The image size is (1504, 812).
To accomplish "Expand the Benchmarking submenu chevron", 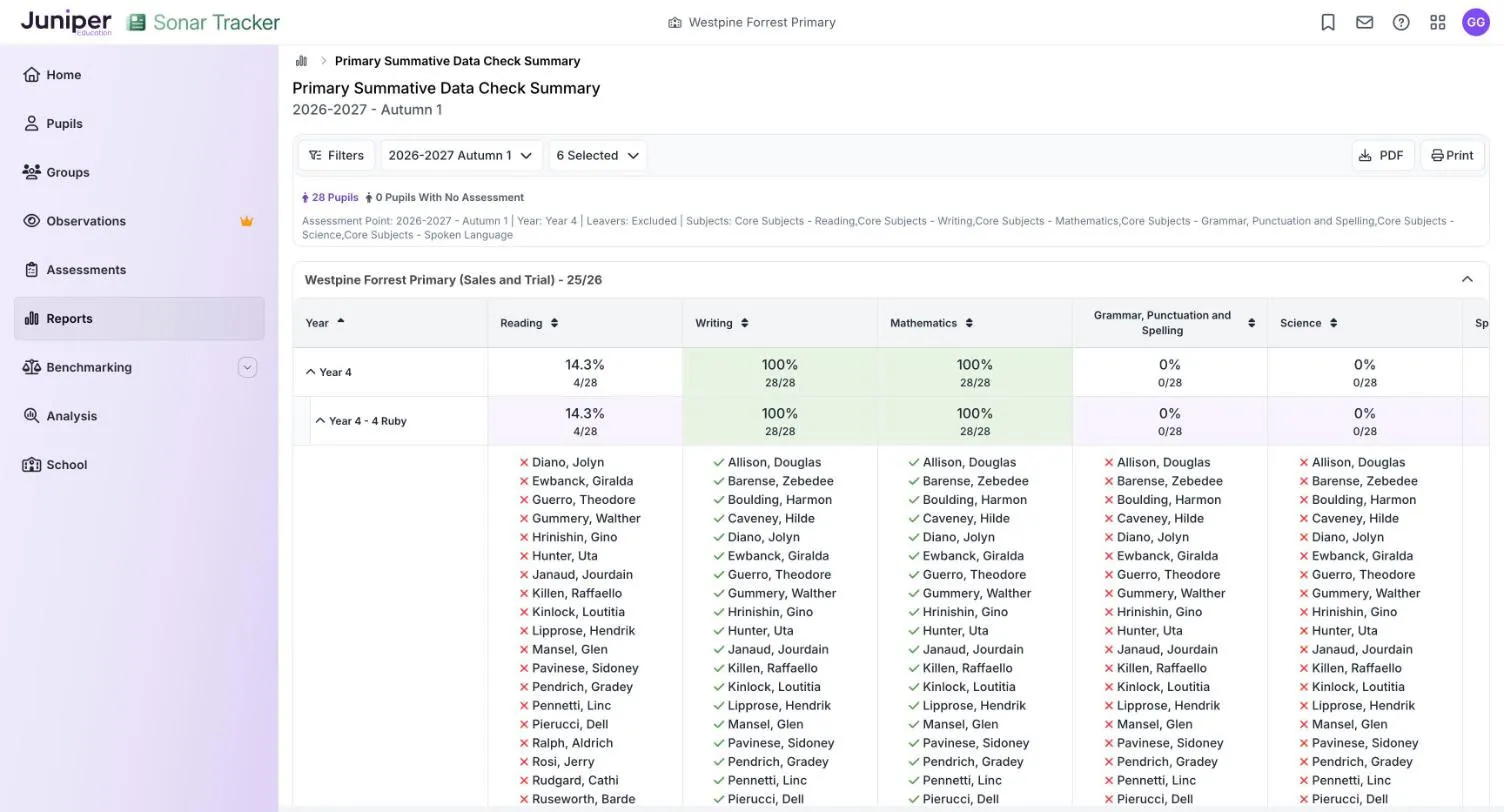I will point(247,367).
